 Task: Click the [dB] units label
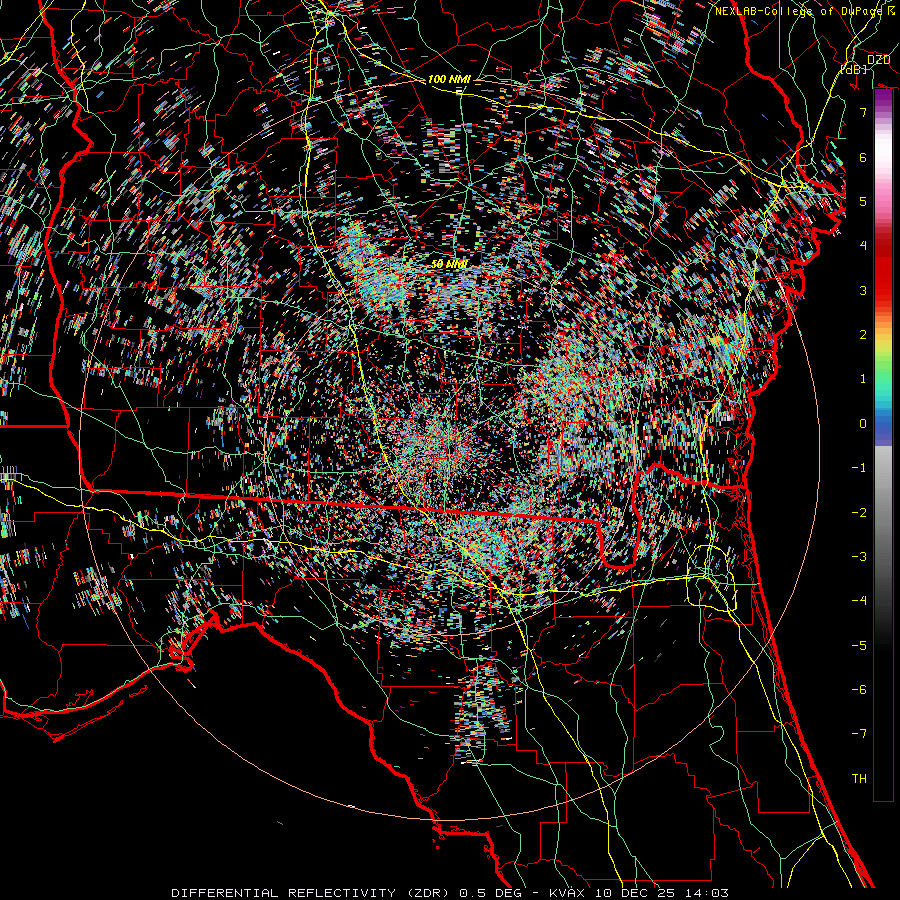coord(853,69)
